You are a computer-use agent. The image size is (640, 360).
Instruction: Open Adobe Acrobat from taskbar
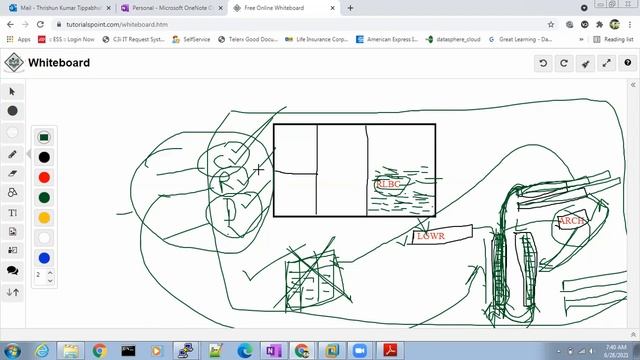pos(390,351)
